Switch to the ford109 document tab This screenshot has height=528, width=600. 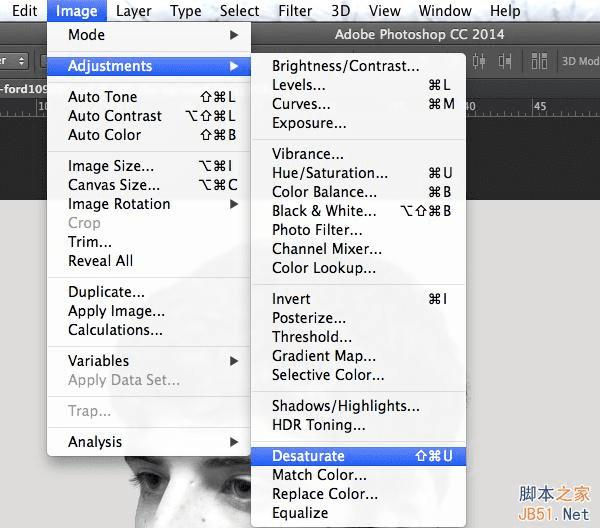[23, 87]
